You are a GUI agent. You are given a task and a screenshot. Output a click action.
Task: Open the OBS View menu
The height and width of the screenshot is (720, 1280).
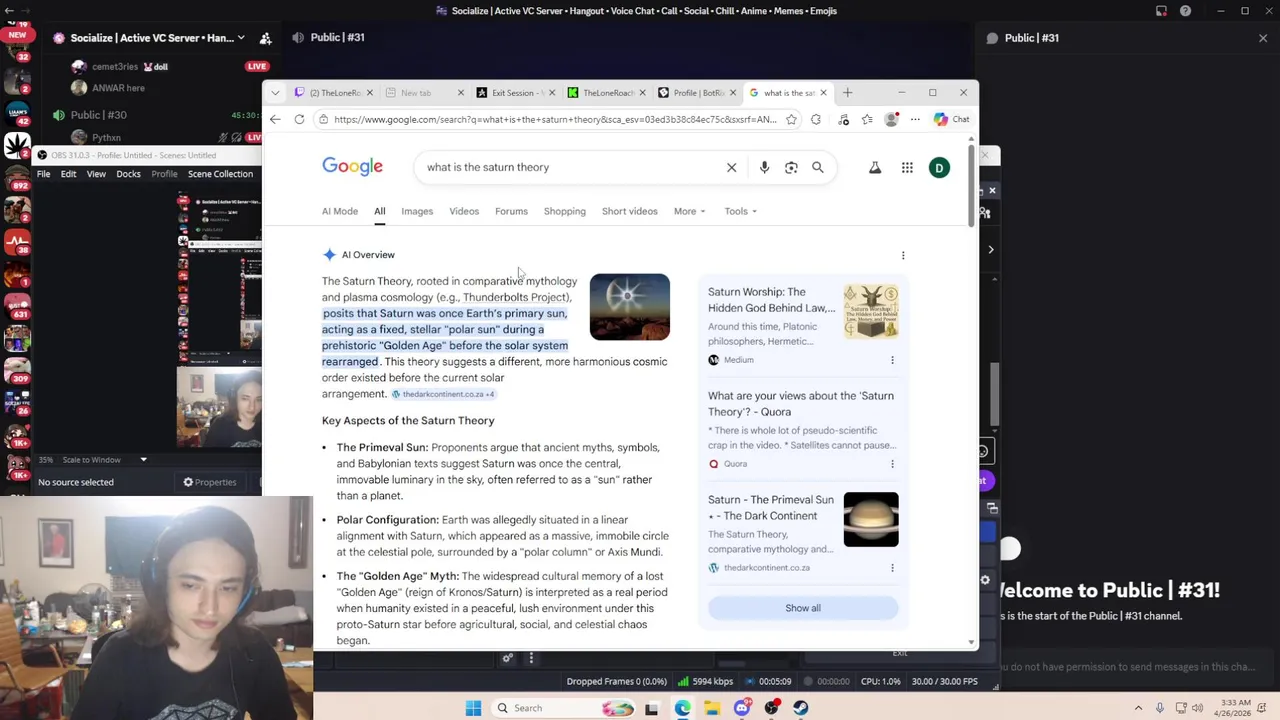pos(96,174)
